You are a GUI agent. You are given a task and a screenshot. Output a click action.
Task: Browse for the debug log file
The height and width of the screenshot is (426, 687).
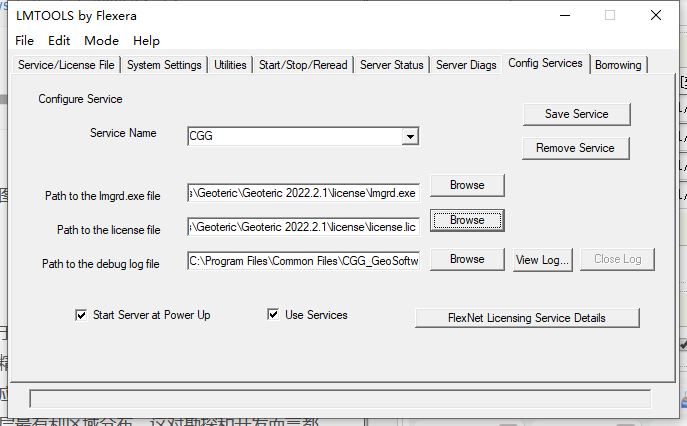pos(467,259)
